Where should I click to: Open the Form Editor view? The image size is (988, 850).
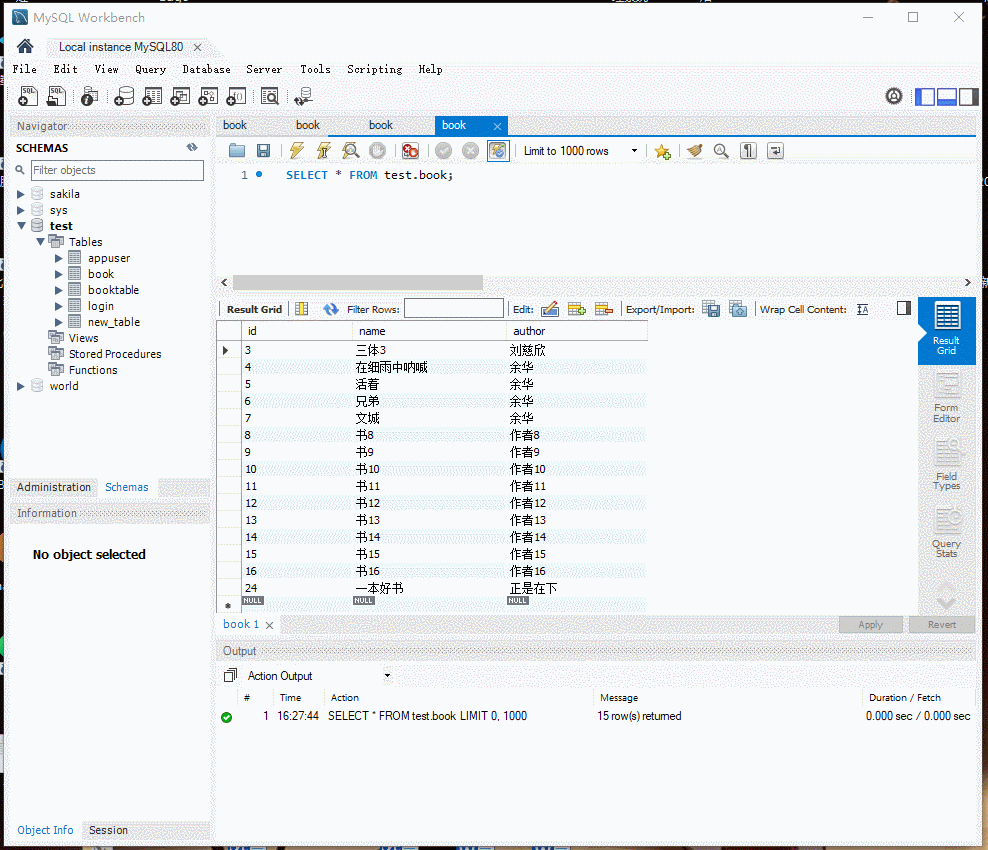coord(946,398)
